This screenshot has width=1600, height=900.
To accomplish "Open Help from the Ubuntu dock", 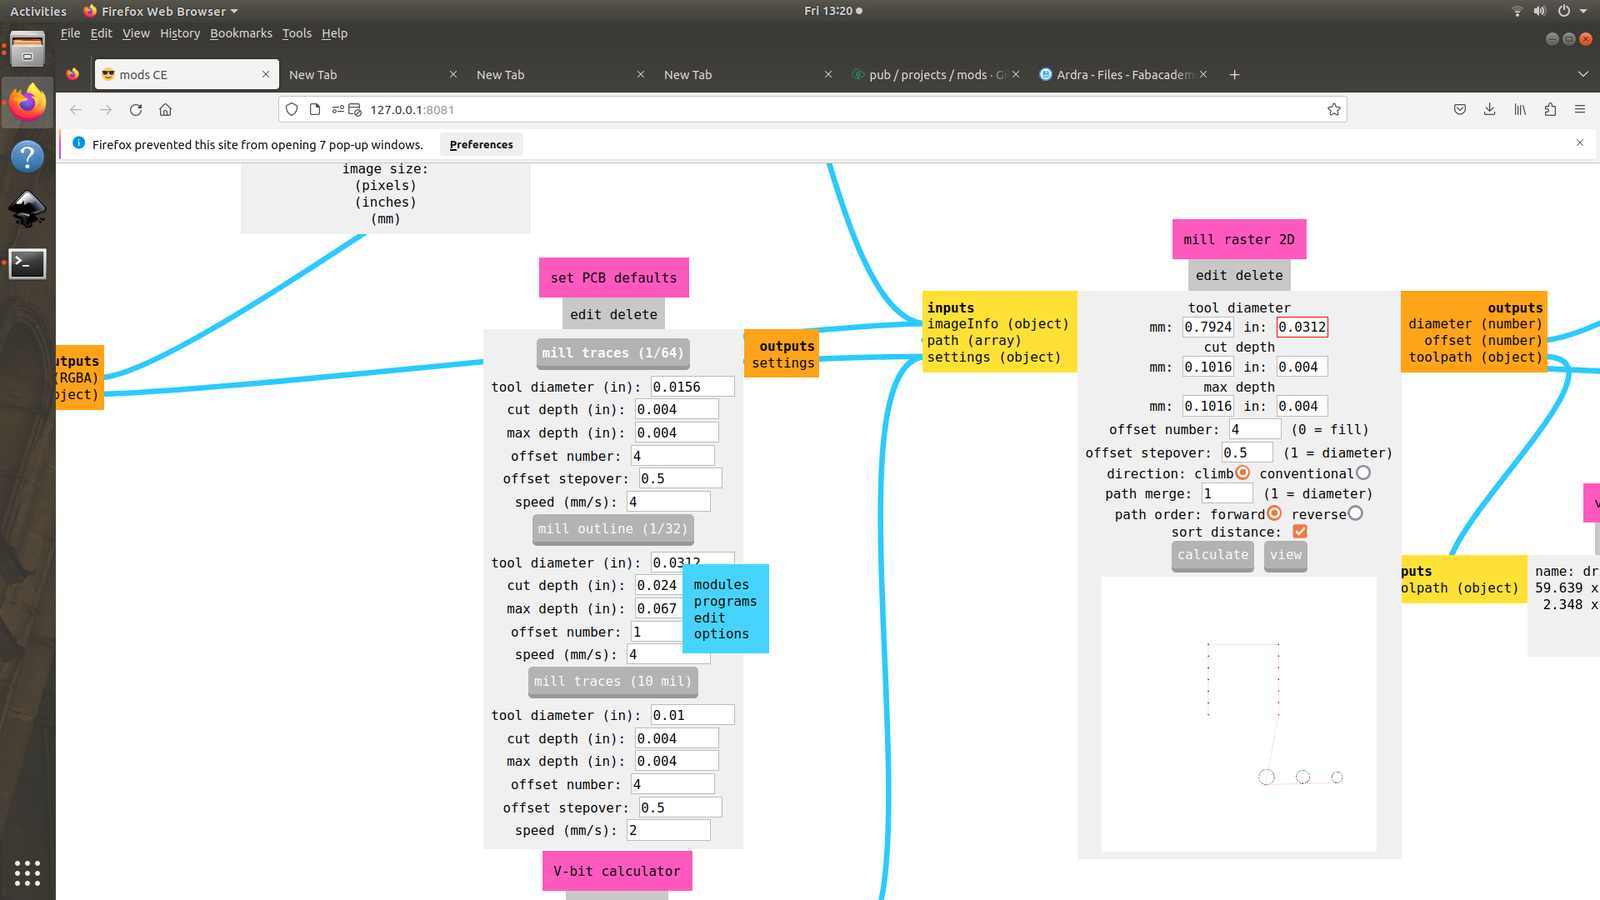I will coord(27,156).
